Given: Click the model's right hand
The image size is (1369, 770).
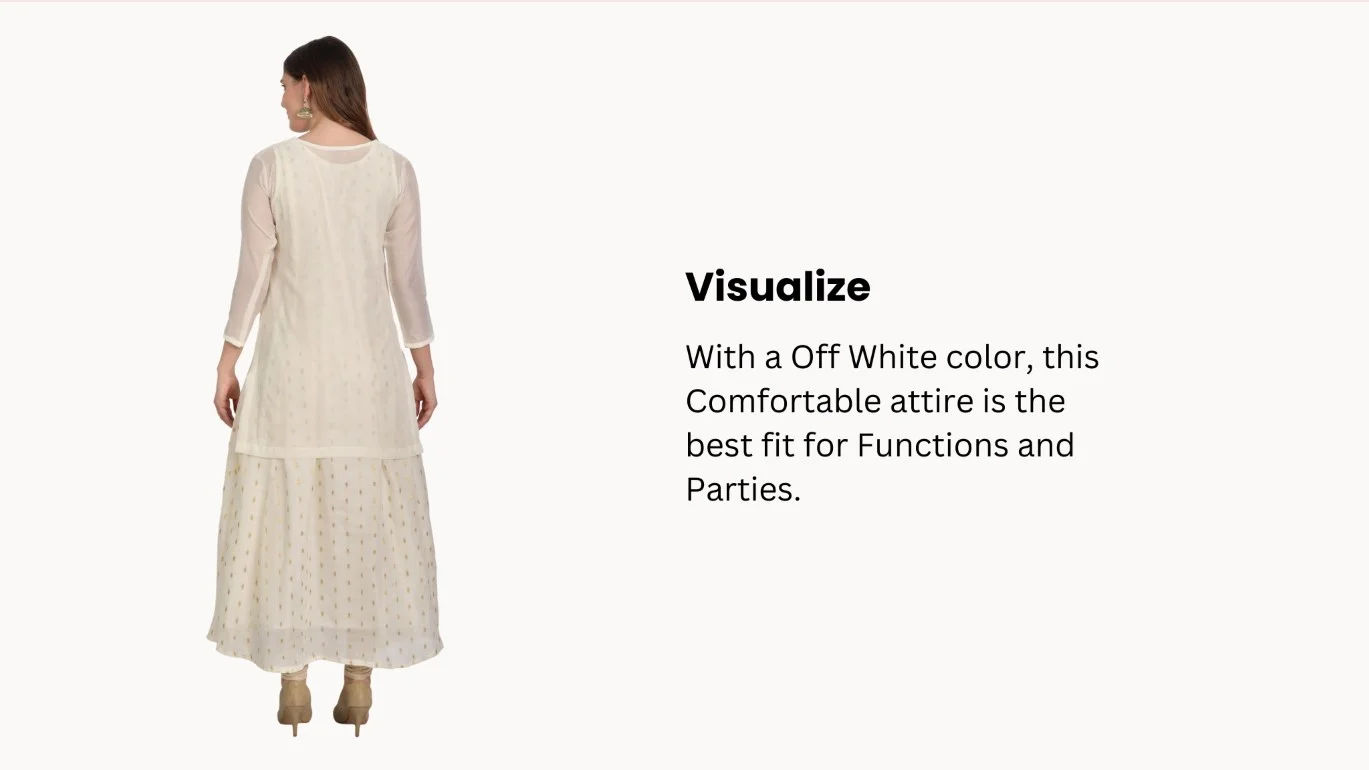Looking at the screenshot, I should 425,400.
